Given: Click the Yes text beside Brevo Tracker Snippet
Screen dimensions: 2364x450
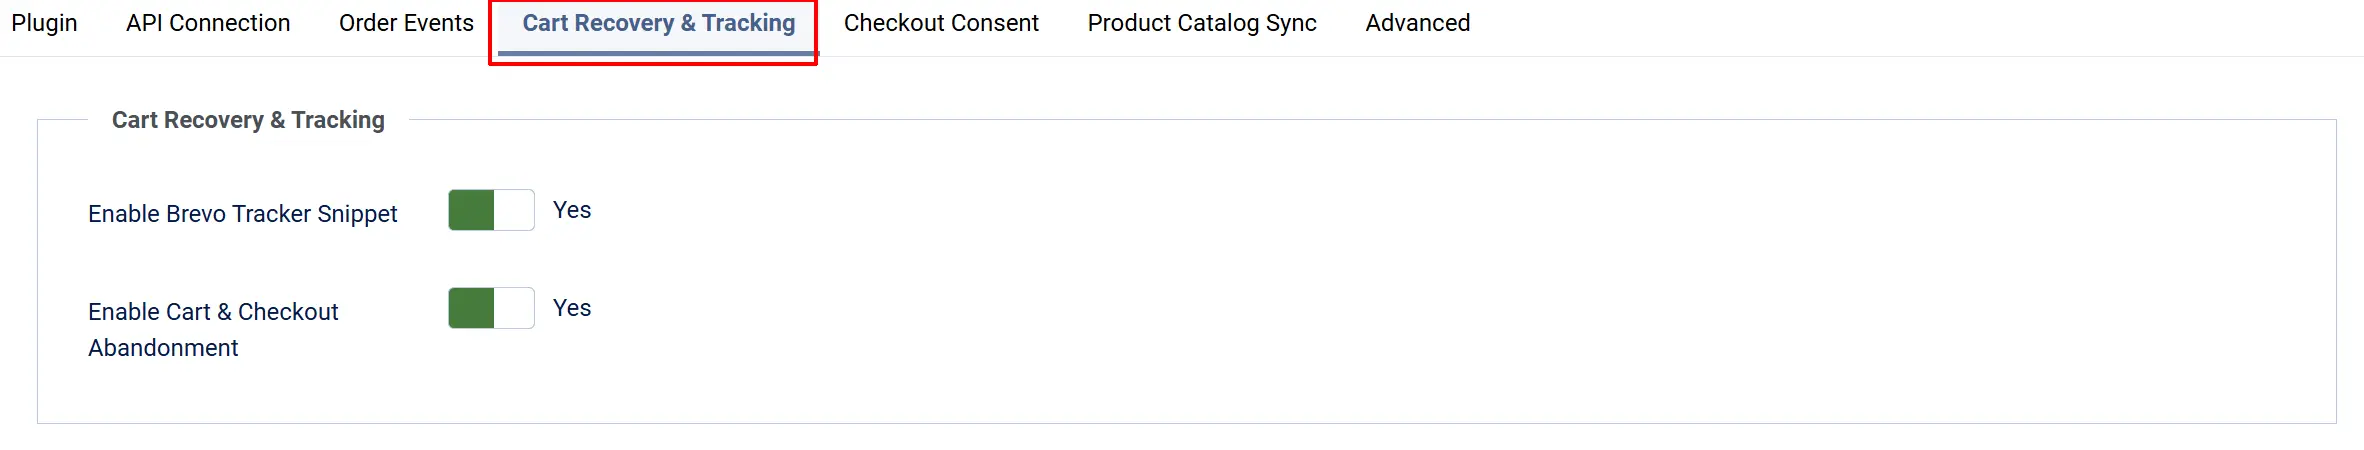Looking at the screenshot, I should [x=572, y=210].
